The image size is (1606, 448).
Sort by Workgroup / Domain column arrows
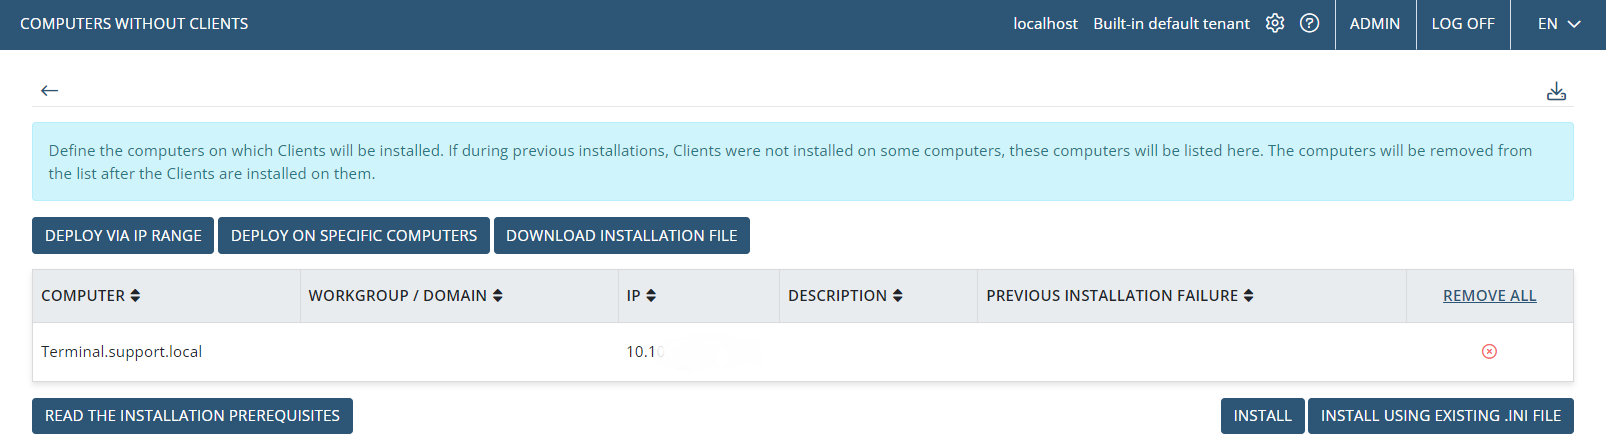click(x=497, y=296)
